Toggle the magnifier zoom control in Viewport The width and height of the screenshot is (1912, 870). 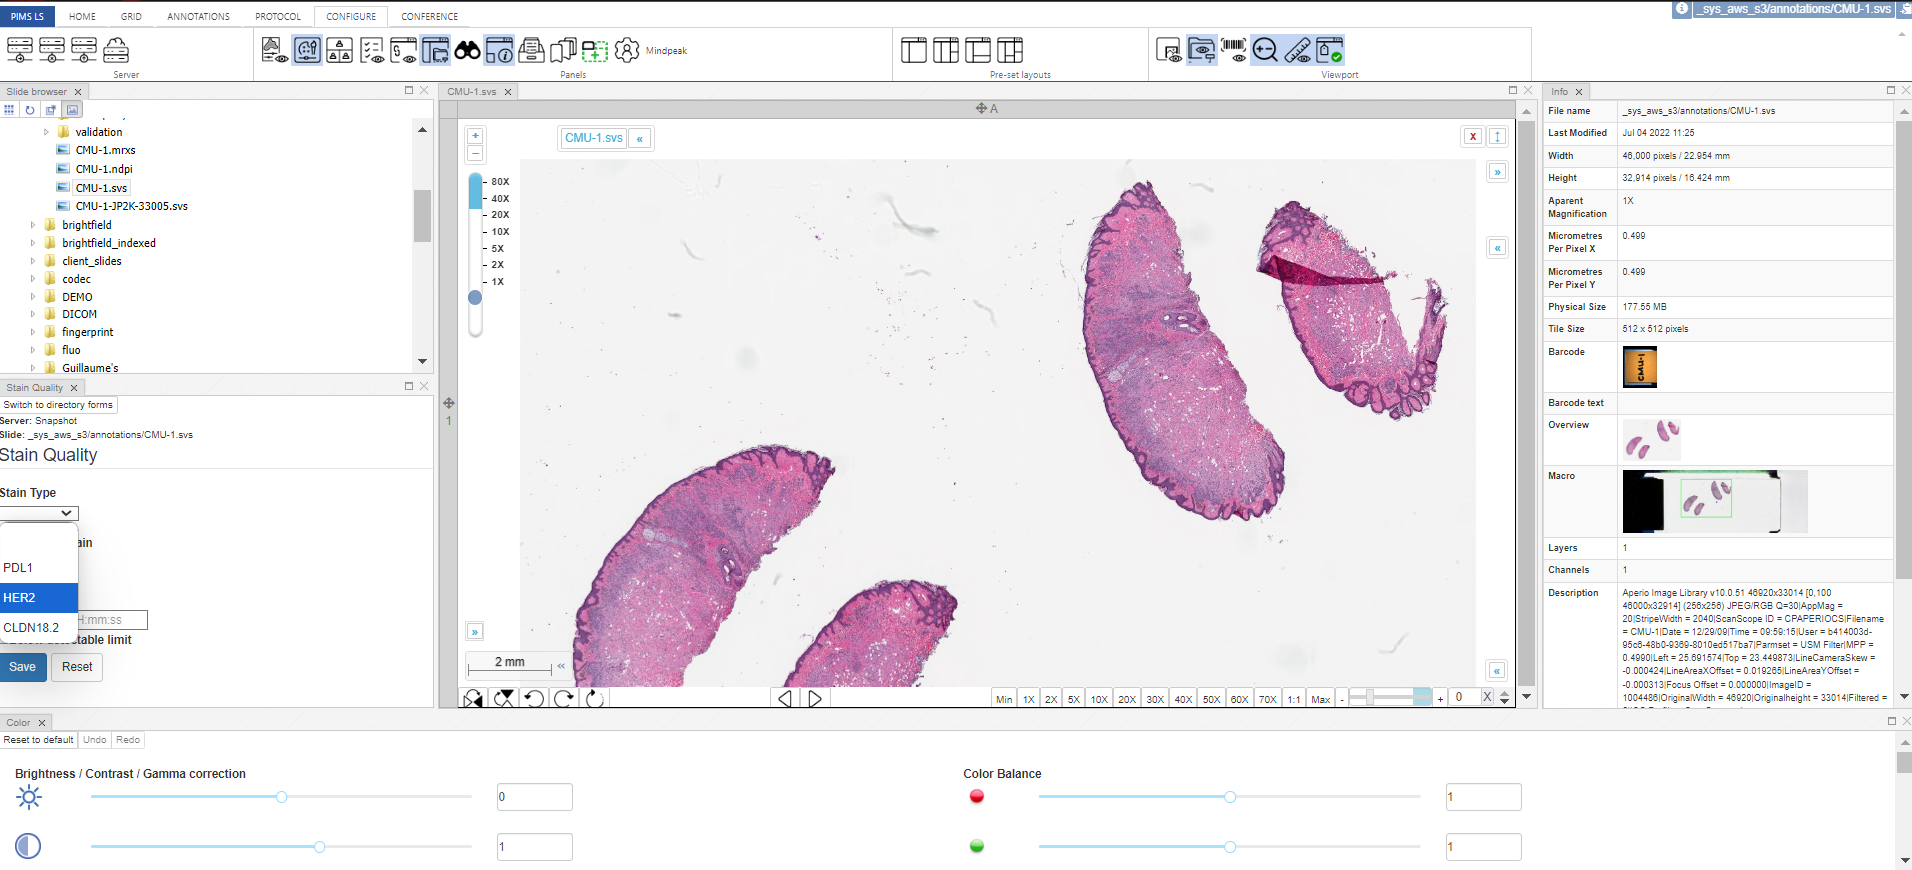1265,50
